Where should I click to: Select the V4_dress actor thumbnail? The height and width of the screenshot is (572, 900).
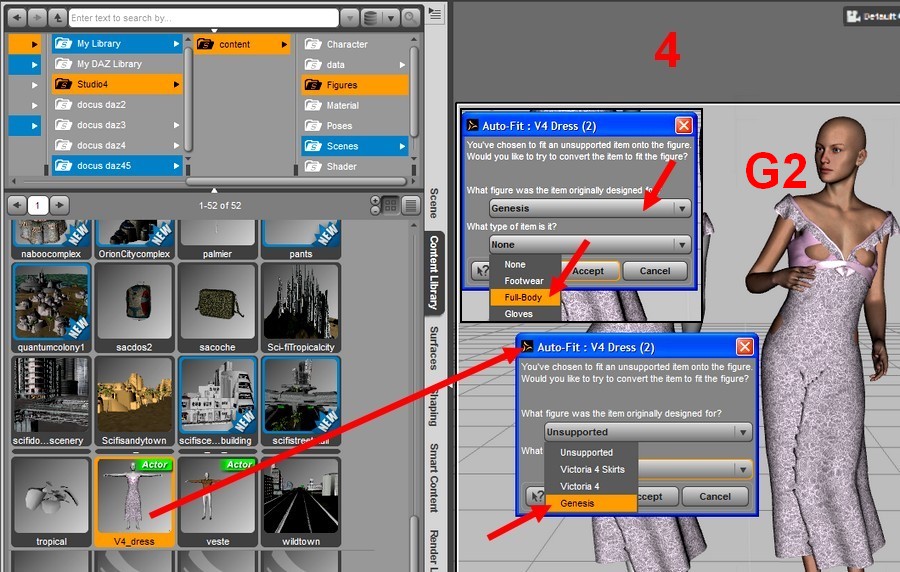(134, 502)
